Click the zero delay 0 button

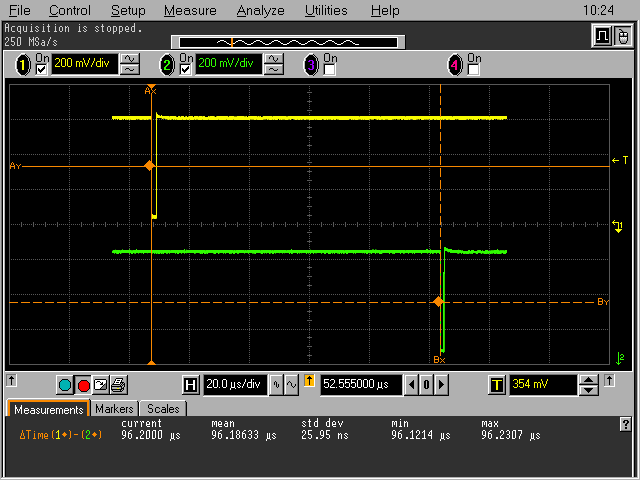pos(426,385)
